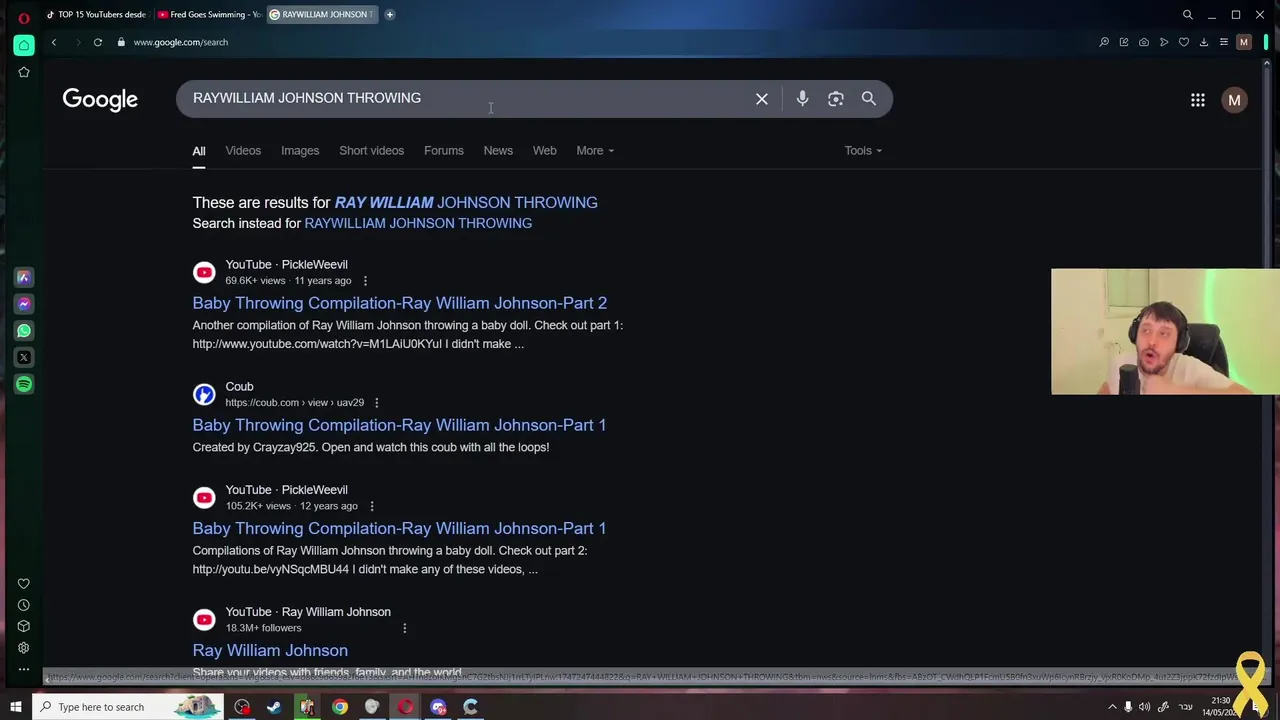Open Ray William Johnson channel link
The image size is (1280, 720).
click(270, 650)
